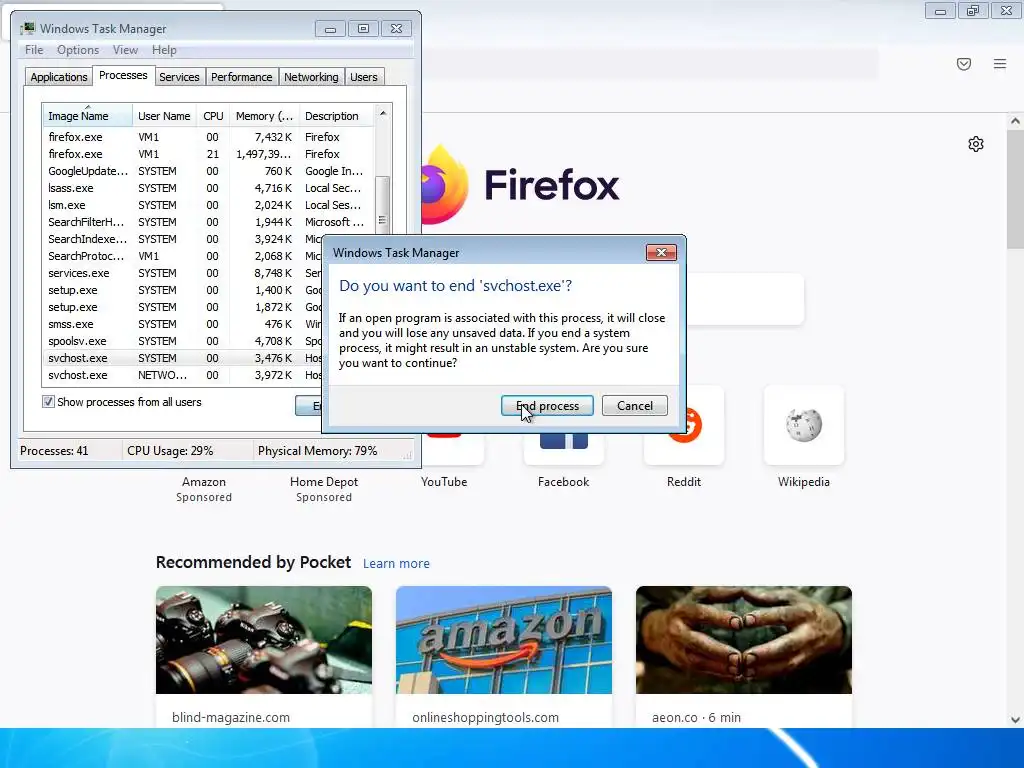
Task: Open the Firefox new tab settings gear
Action: coord(976,144)
